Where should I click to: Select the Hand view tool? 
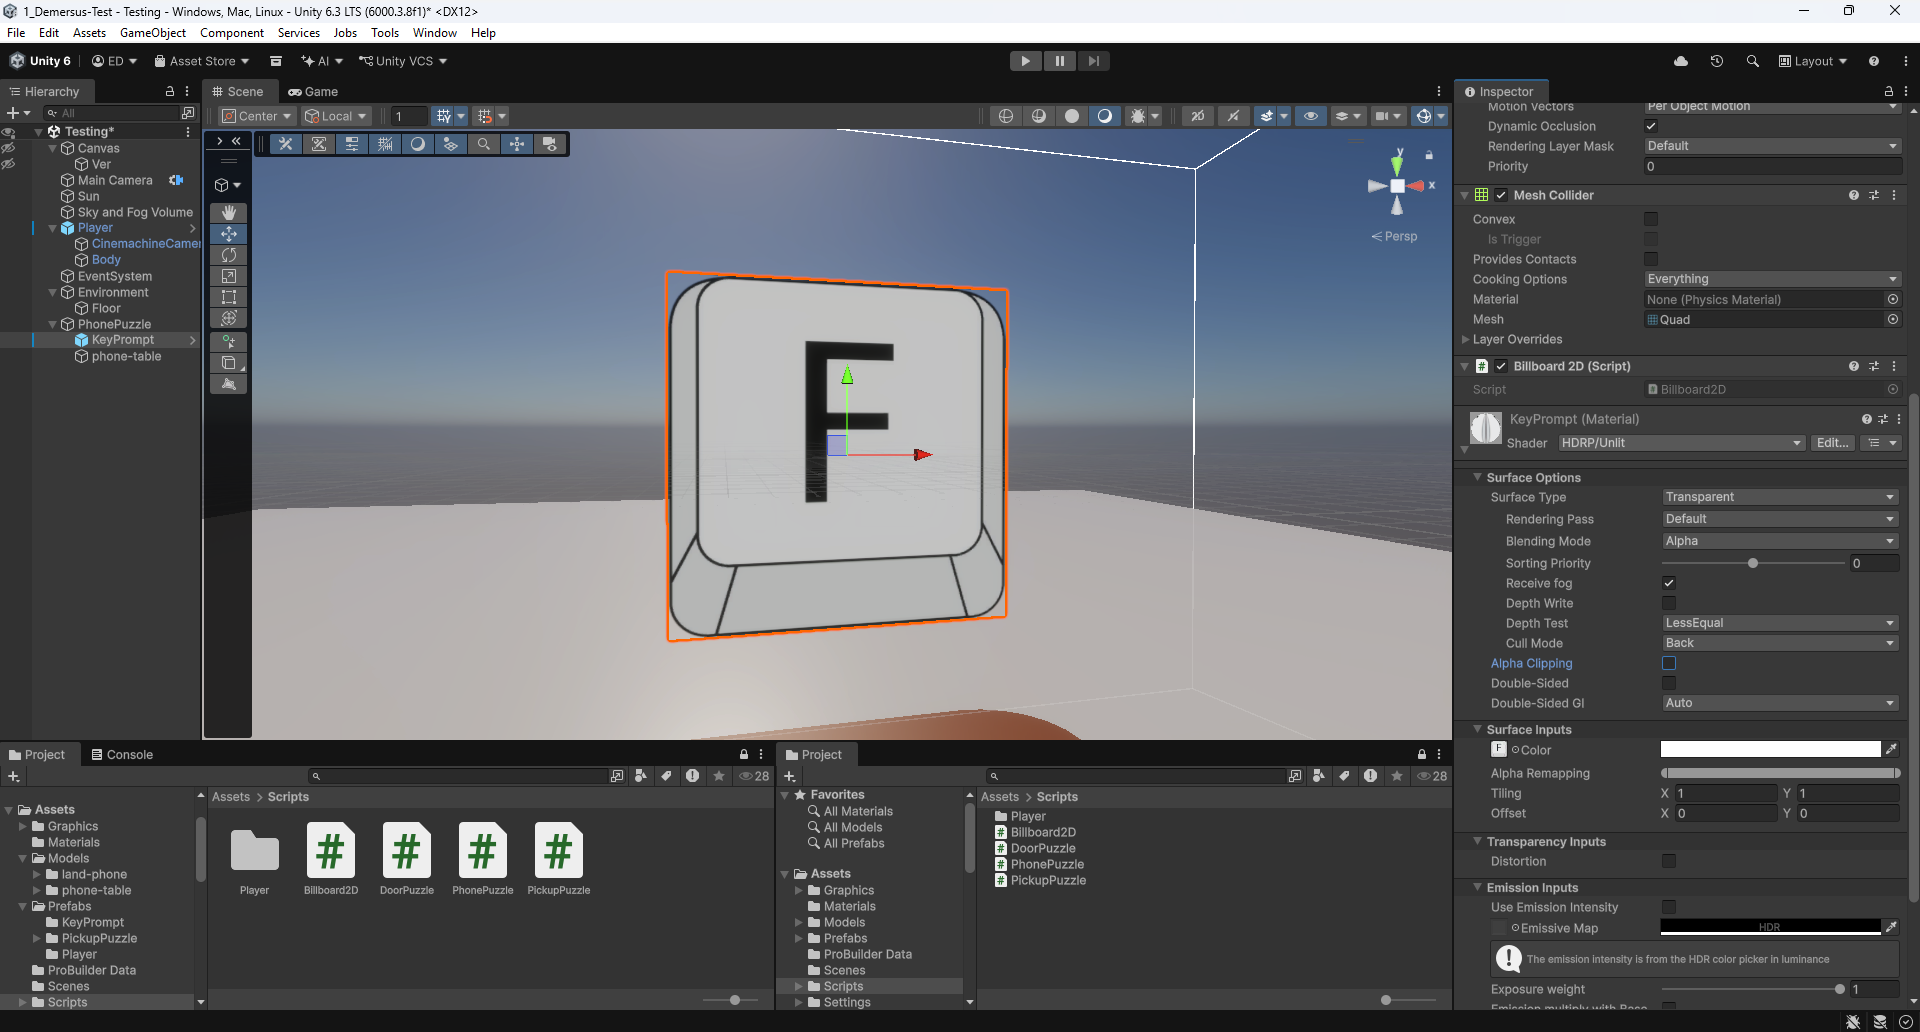[229, 212]
